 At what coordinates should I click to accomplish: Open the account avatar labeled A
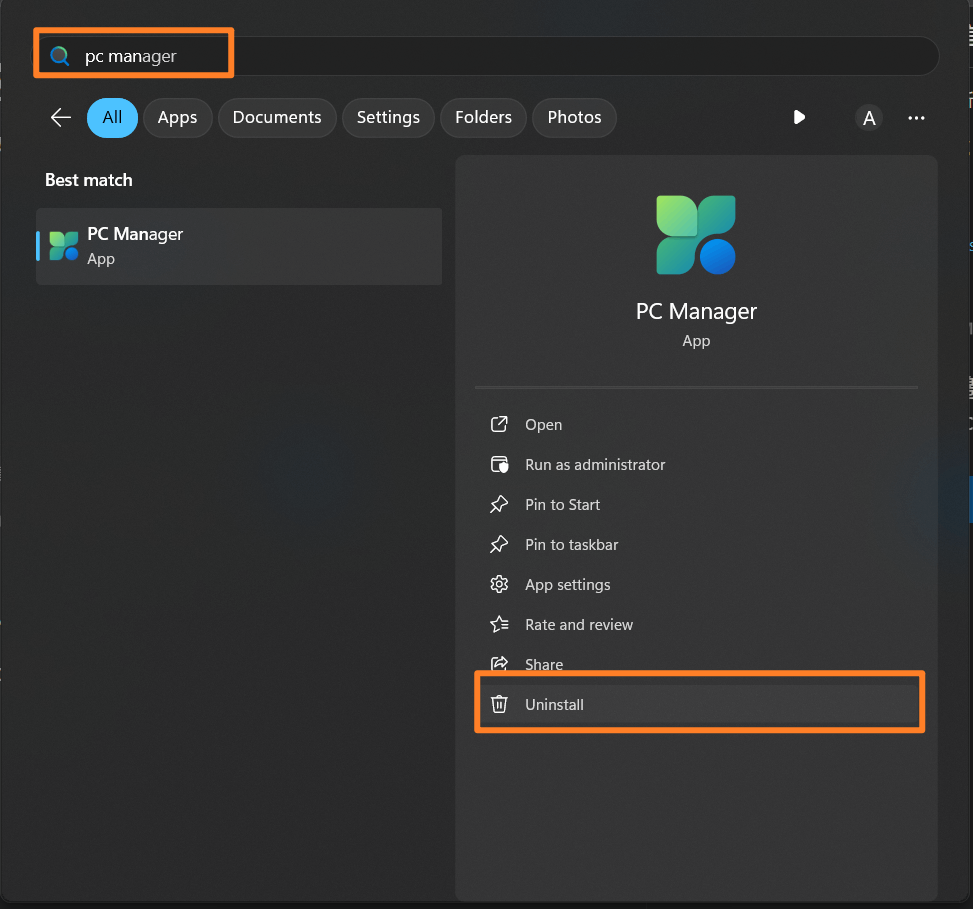pyautogui.click(x=869, y=118)
